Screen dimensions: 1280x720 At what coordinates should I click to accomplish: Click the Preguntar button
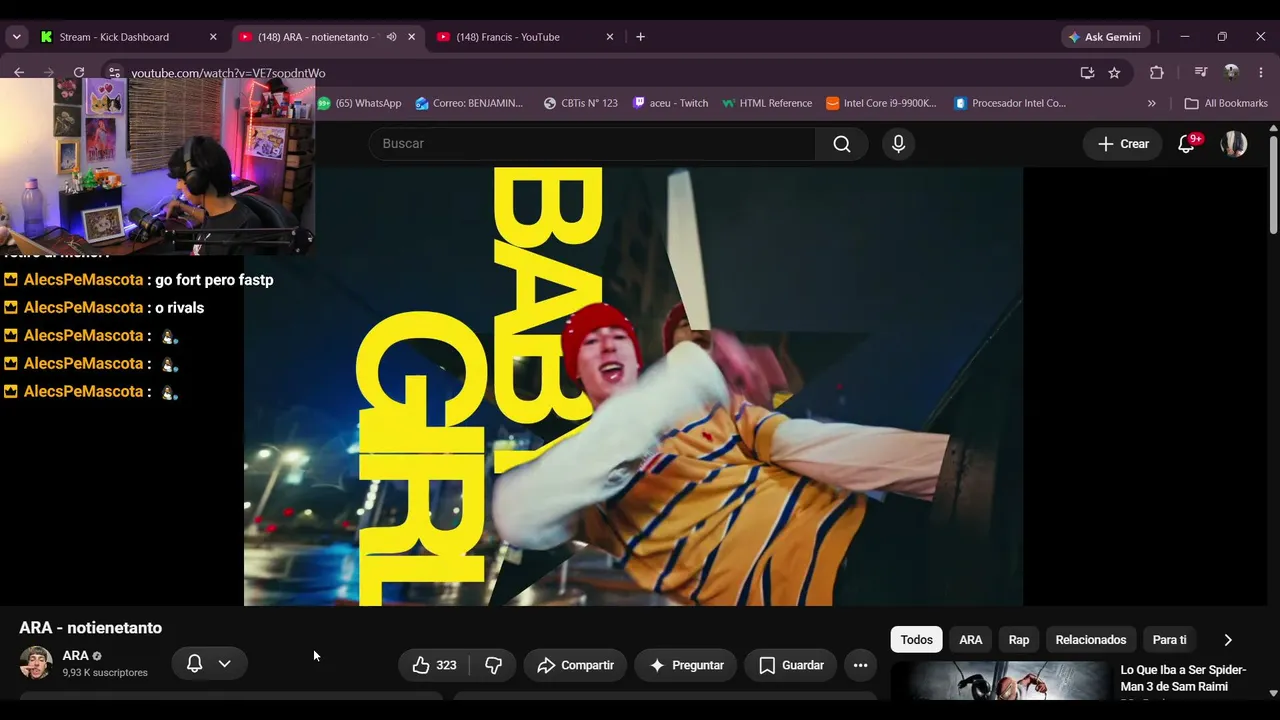click(x=686, y=665)
